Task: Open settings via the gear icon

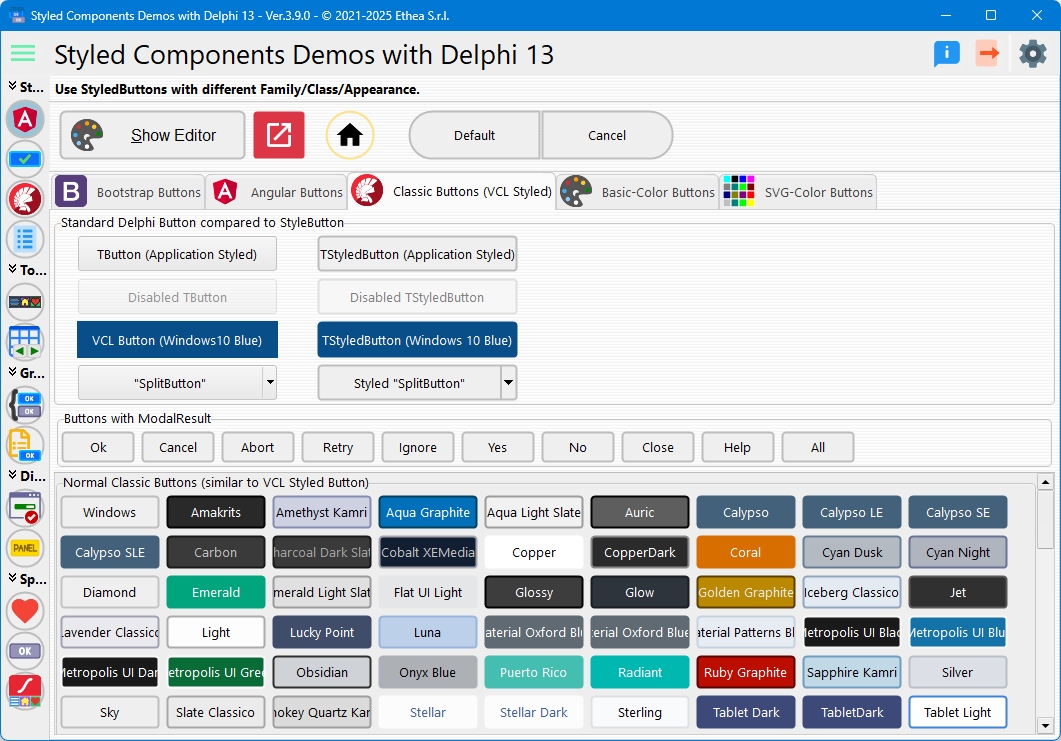Action: click(1032, 54)
